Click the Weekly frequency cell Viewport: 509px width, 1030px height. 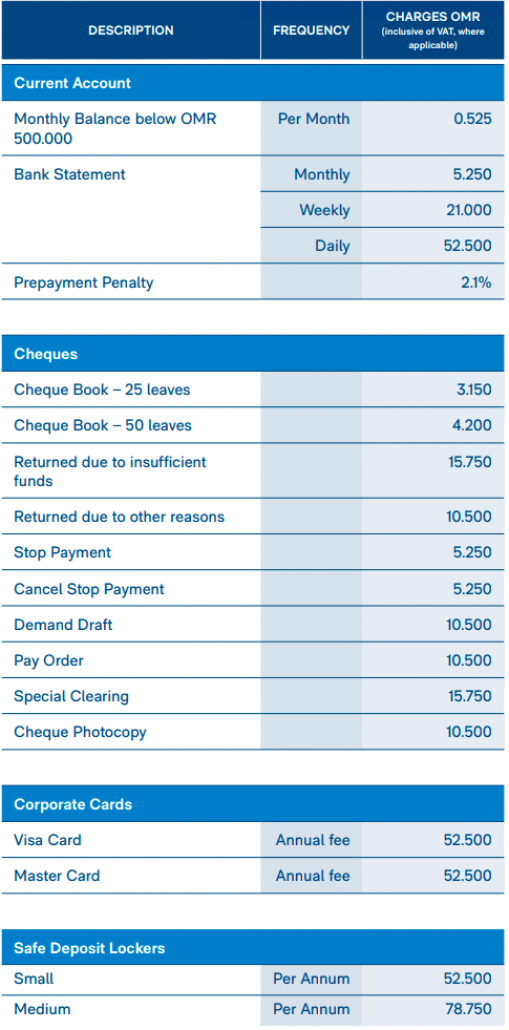click(x=311, y=210)
